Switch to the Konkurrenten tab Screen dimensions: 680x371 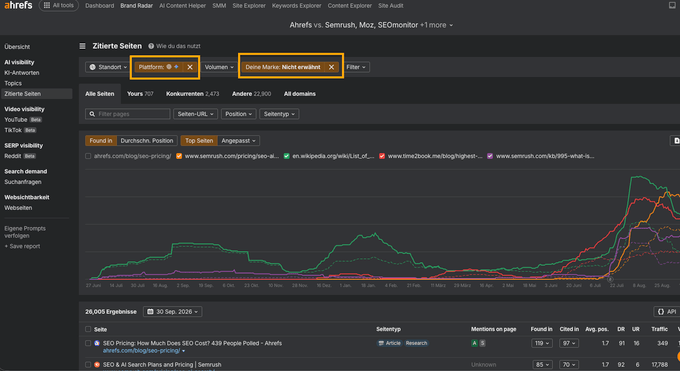coord(193,94)
